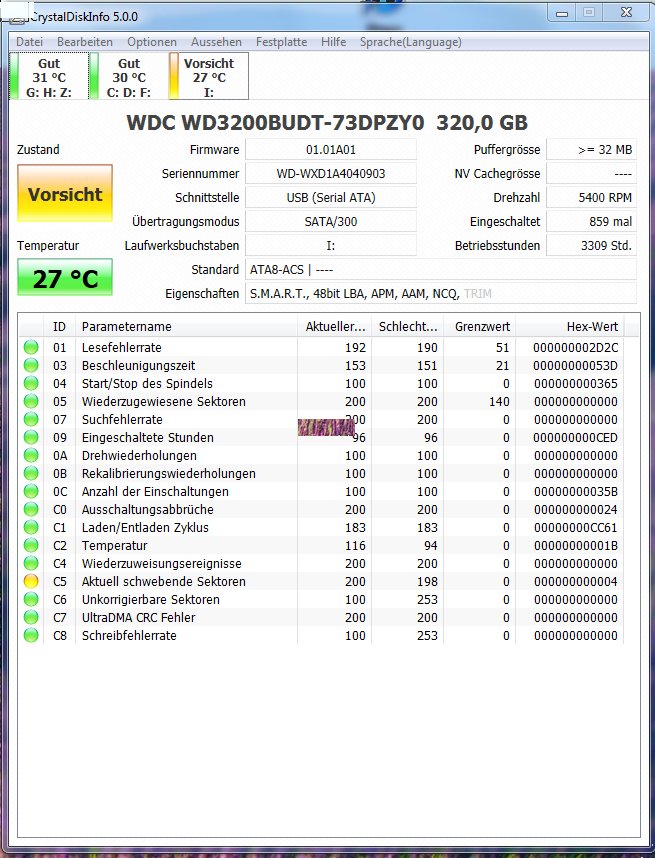The image size is (655, 858).
Task: Click Grenzwert value 140
Action: (x=499, y=402)
